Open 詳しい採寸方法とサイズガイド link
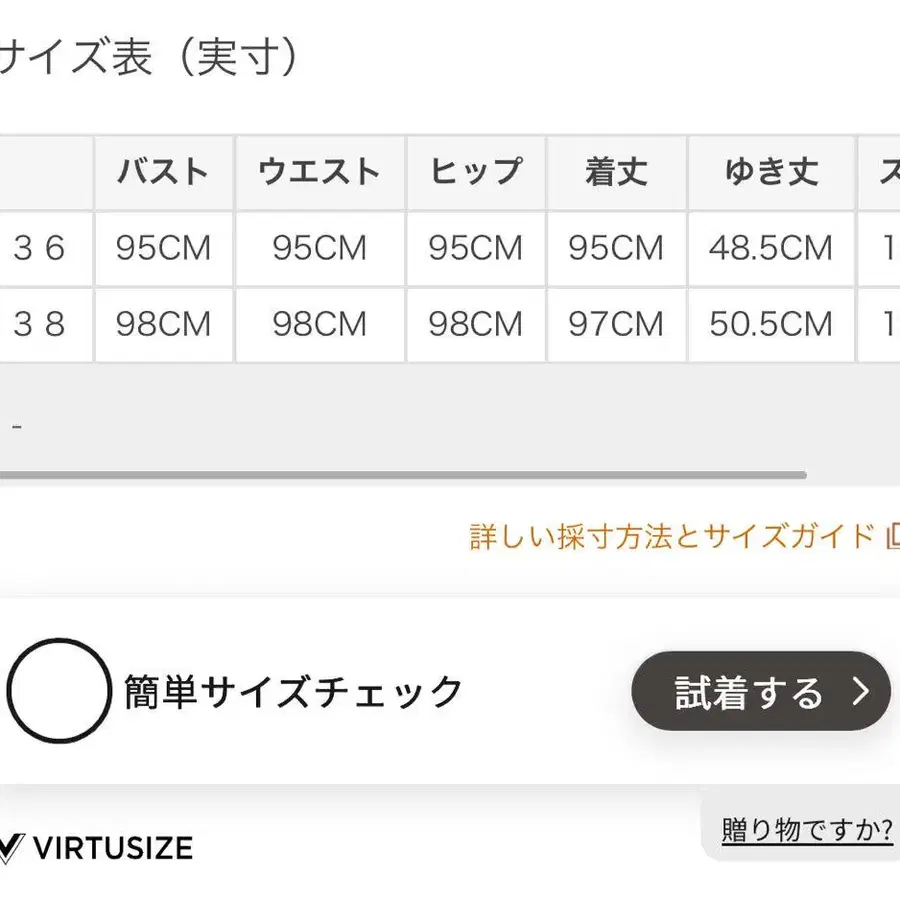Screen dimensions: 900x900 (672, 537)
